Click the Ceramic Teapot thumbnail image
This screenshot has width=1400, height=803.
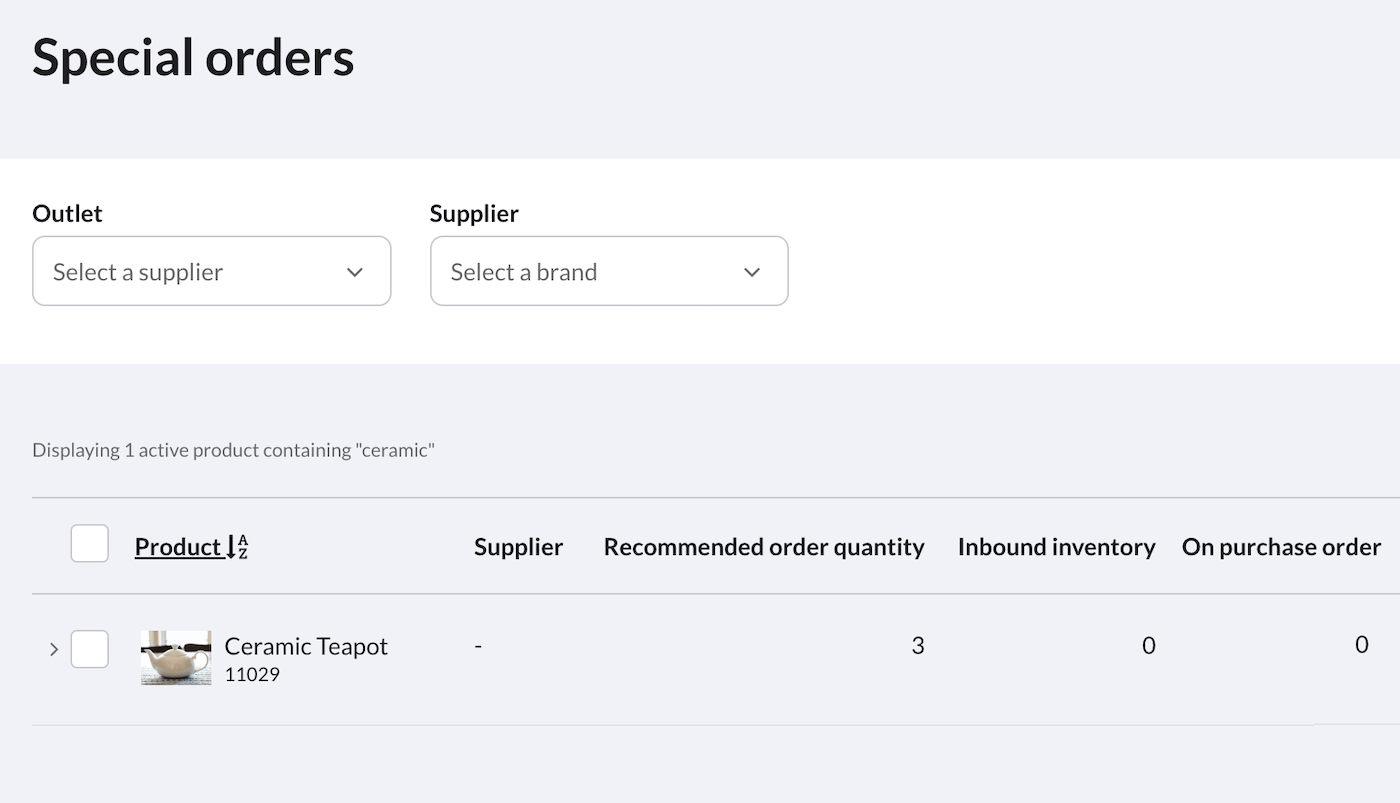pyautogui.click(x=176, y=657)
